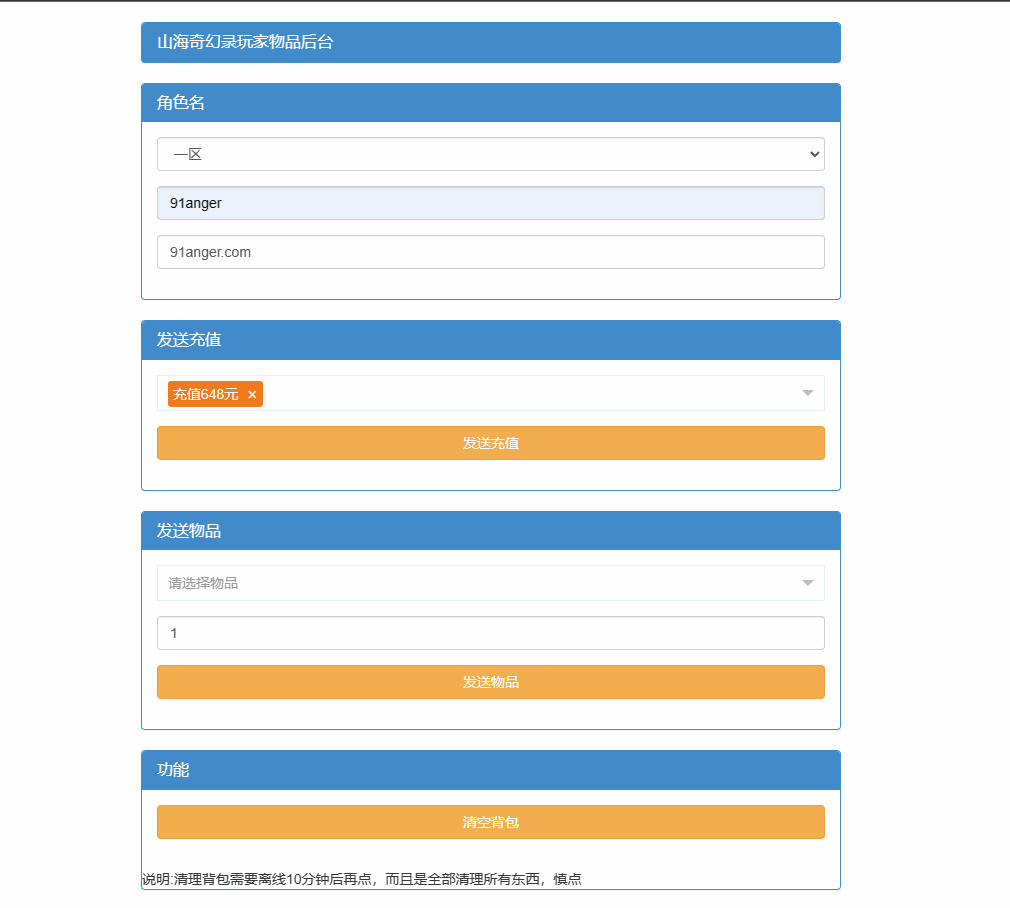
Task: Open the 请选择物品 dropdown arrow
Action: click(x=807, y=582)
